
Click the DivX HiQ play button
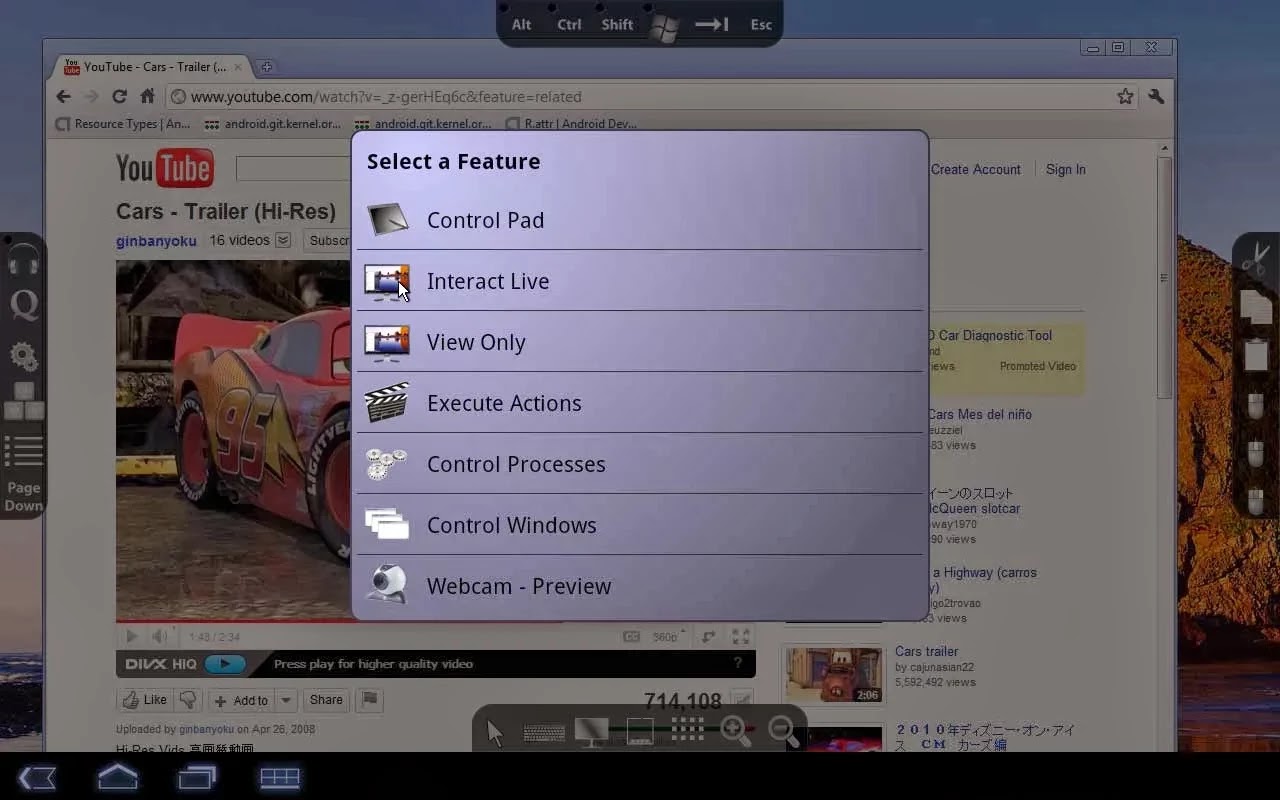pyautogui.click(x=225, y=664)
